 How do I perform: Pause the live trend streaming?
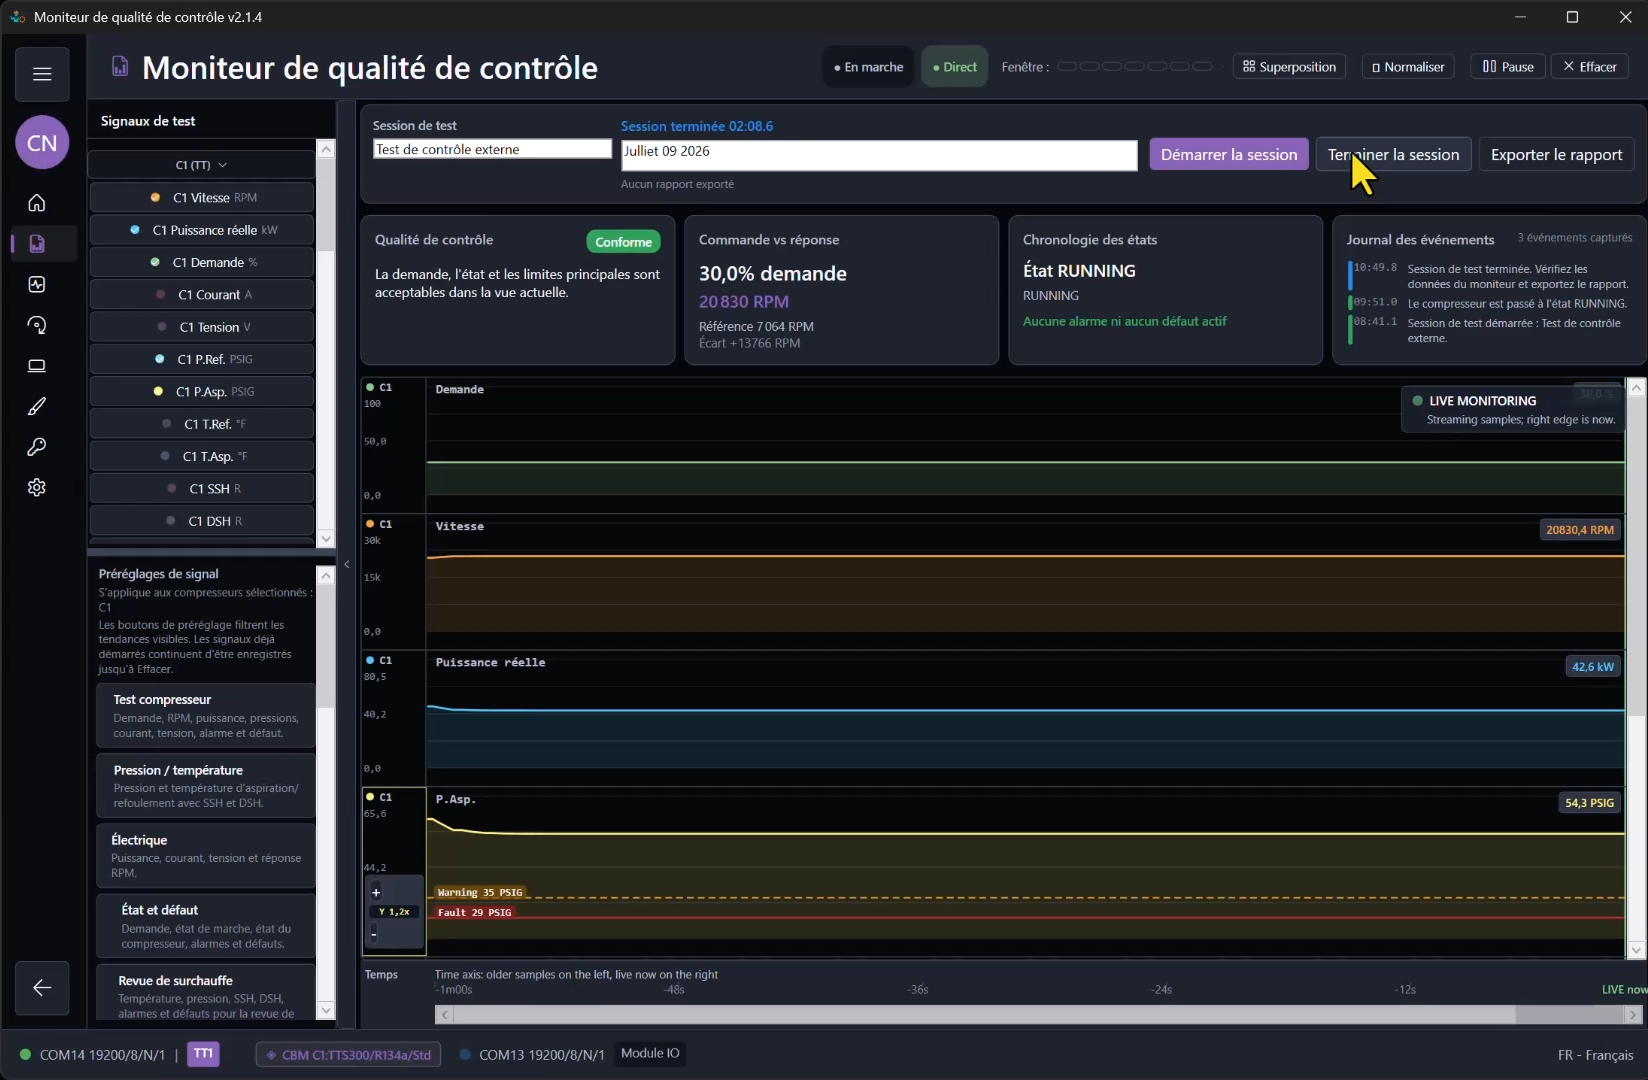[1508, 67]
